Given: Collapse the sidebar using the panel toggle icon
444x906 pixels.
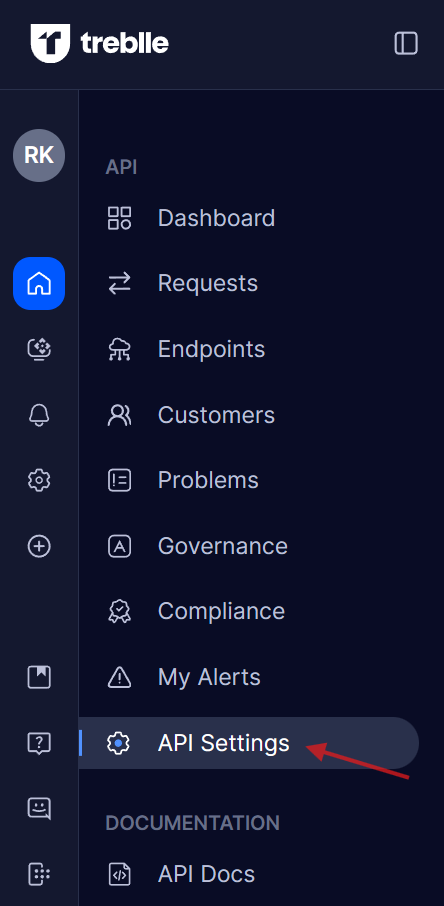Looking at the screenshot, I should click(x=406, y=43).
